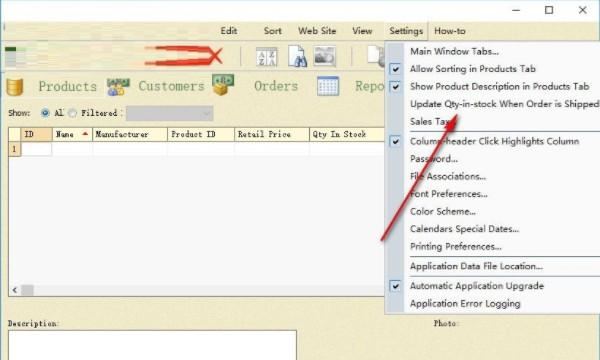The width and height of the screenshot is (600, 360).
Task: Close the Settings menu via its title
Action: point(406,31)
